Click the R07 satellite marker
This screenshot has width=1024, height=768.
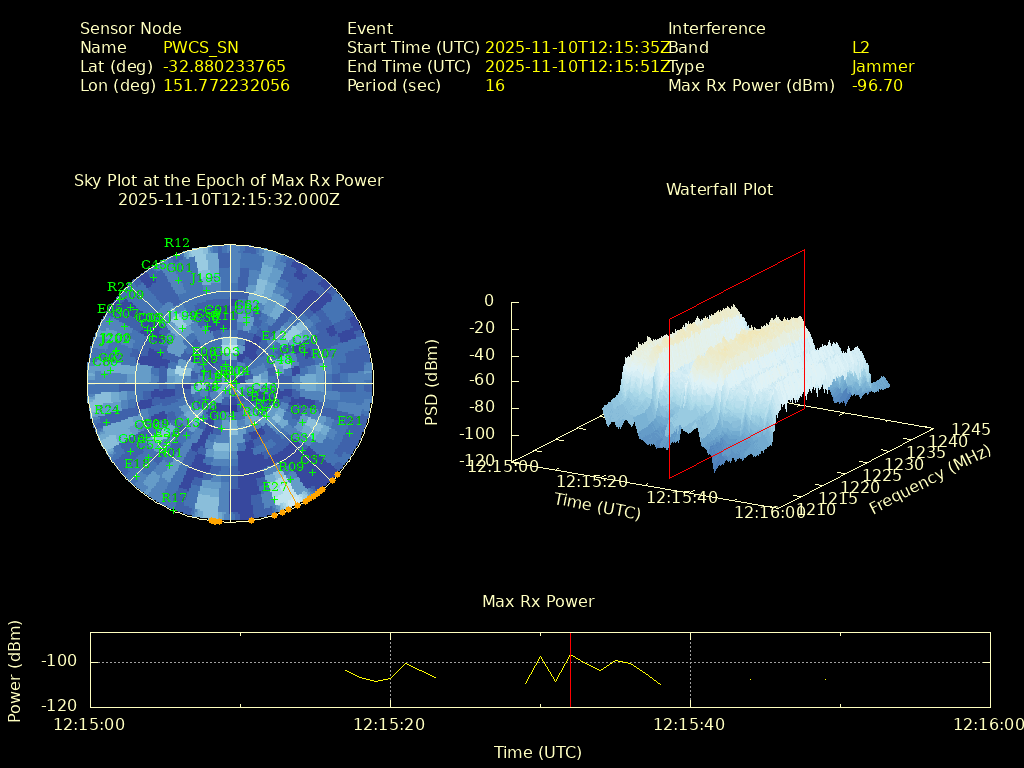[x=323, y=366]
